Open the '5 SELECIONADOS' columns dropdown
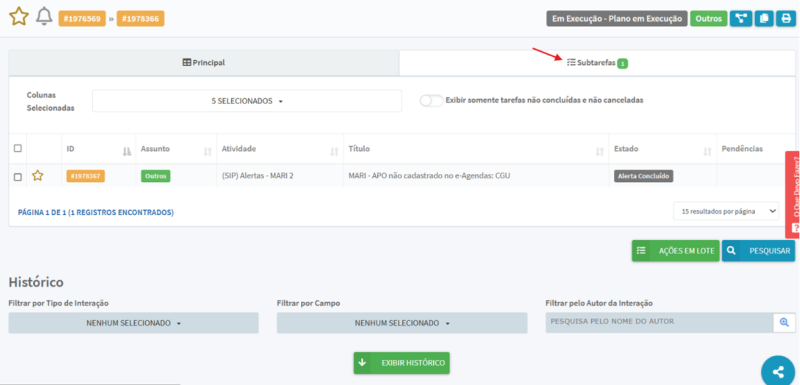 coord(247,101)
